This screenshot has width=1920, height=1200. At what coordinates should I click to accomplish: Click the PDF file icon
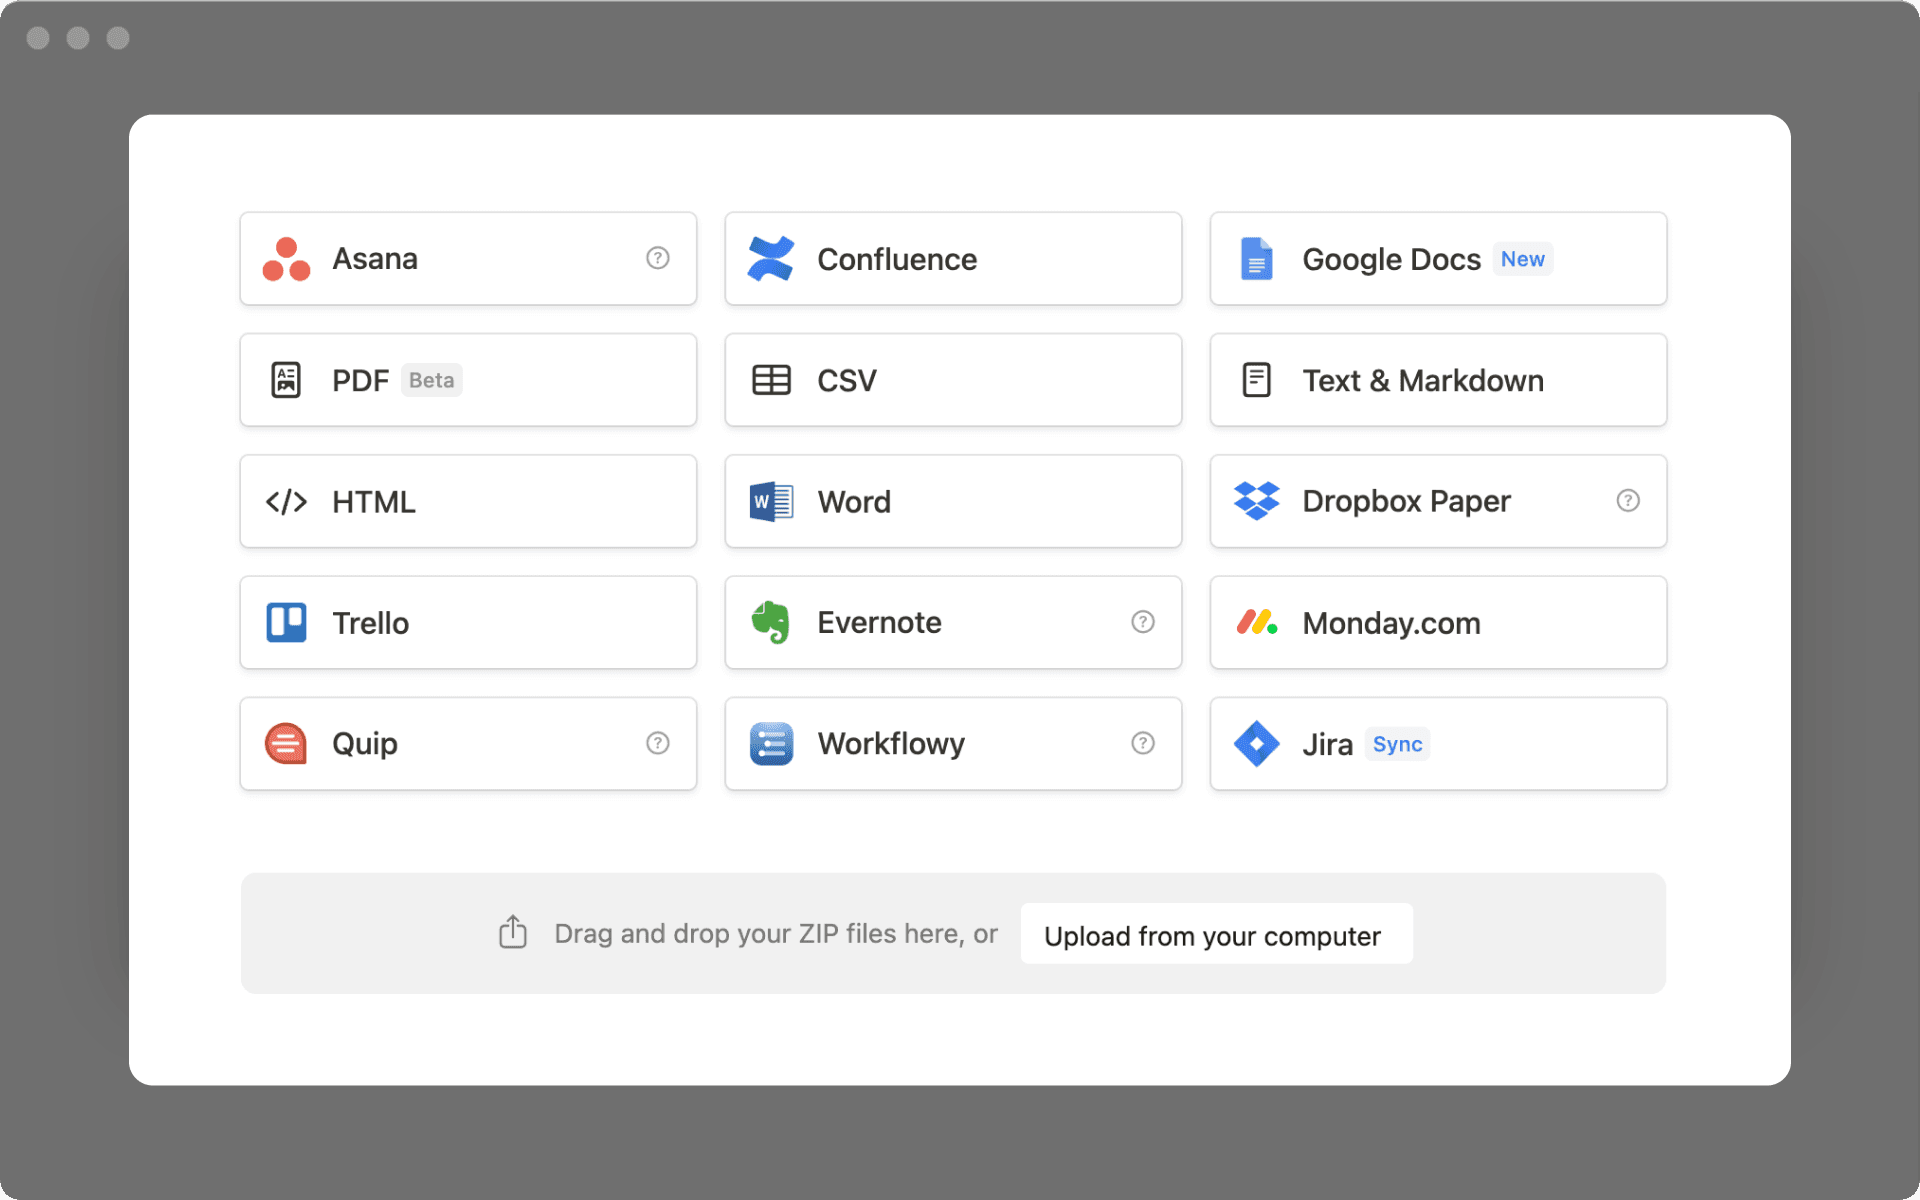pyautogui.click(x=285, y=380)
